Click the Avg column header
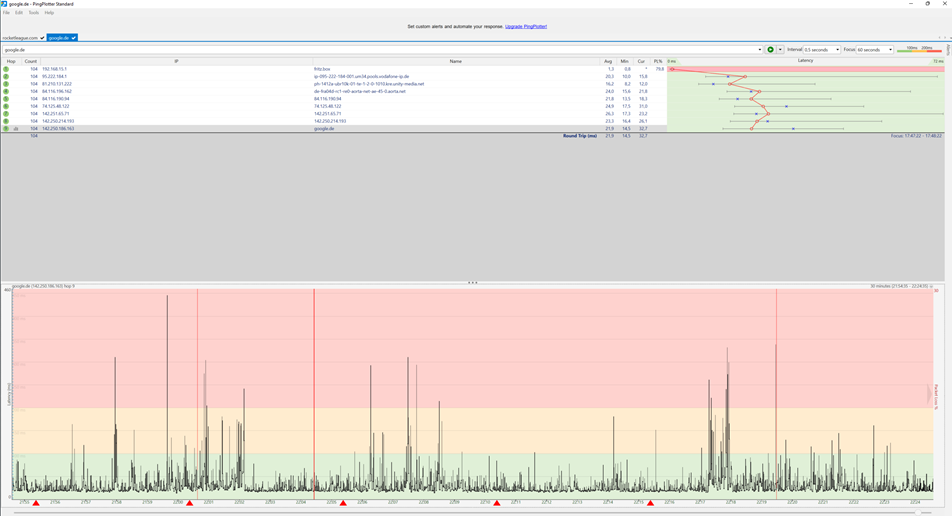The width and height of the screenshot is (952, 516). 608,61
